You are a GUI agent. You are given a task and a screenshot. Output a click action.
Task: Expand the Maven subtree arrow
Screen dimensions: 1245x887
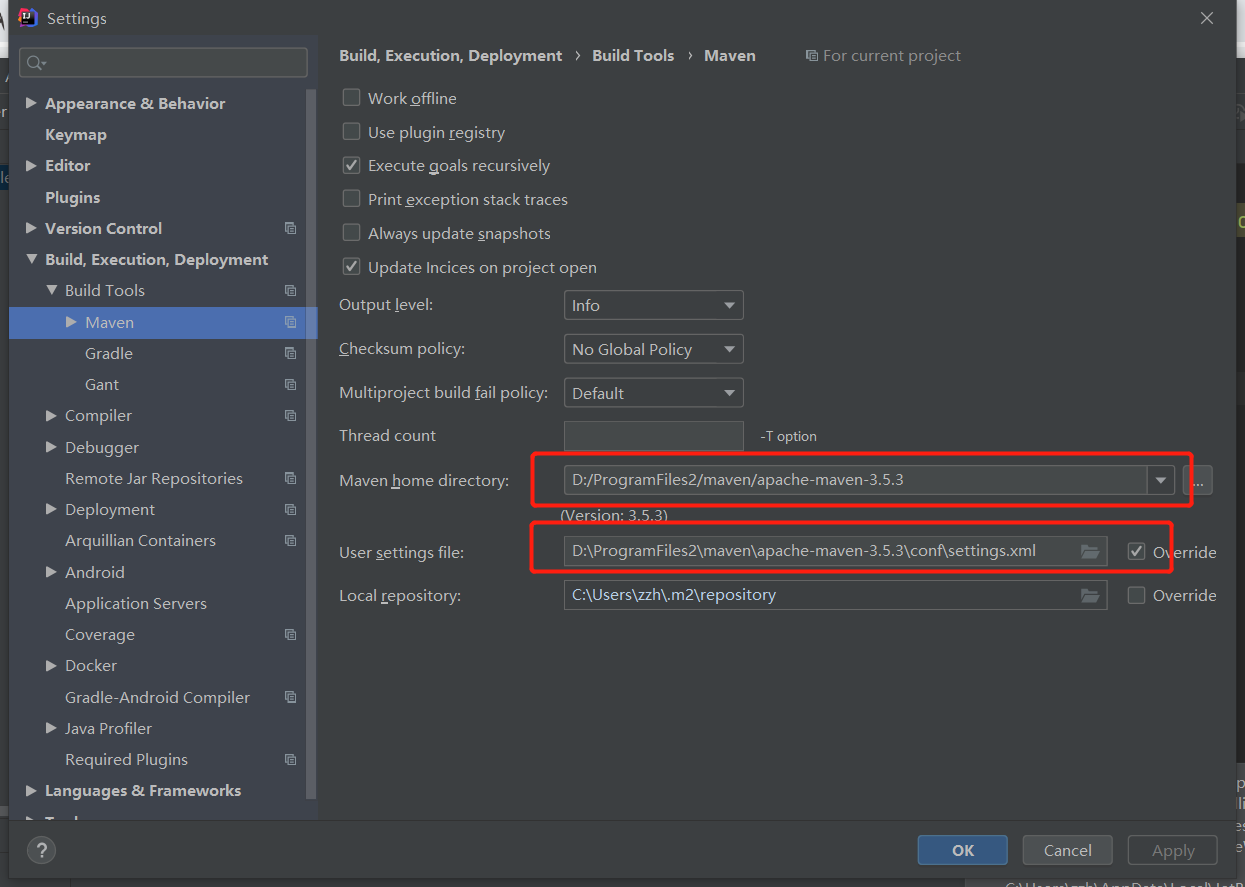click(x=71, y=322)
